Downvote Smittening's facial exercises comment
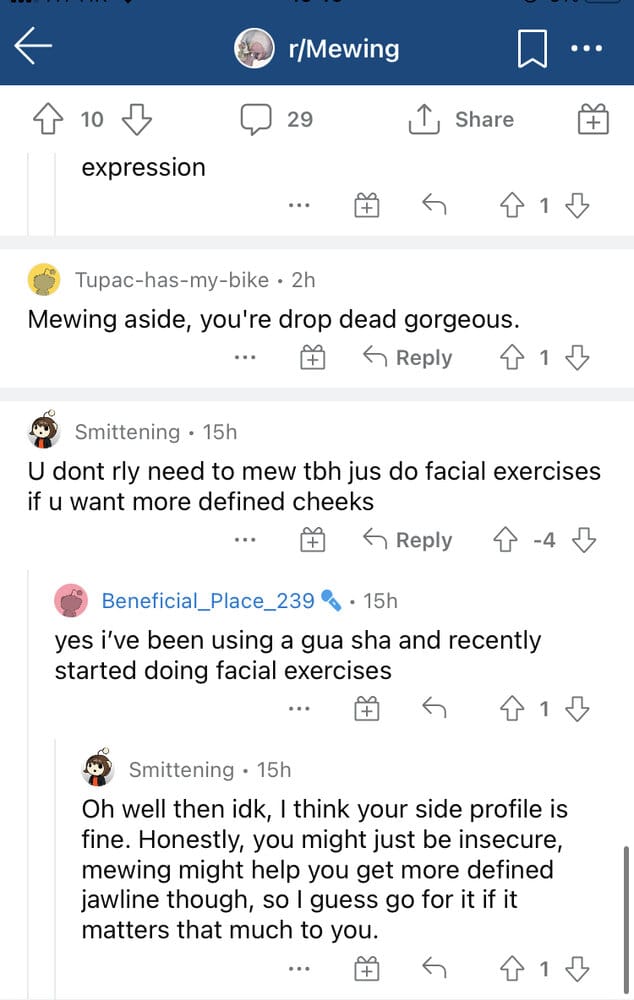Viewport: 634px width, 1000px height. (582, 540)
